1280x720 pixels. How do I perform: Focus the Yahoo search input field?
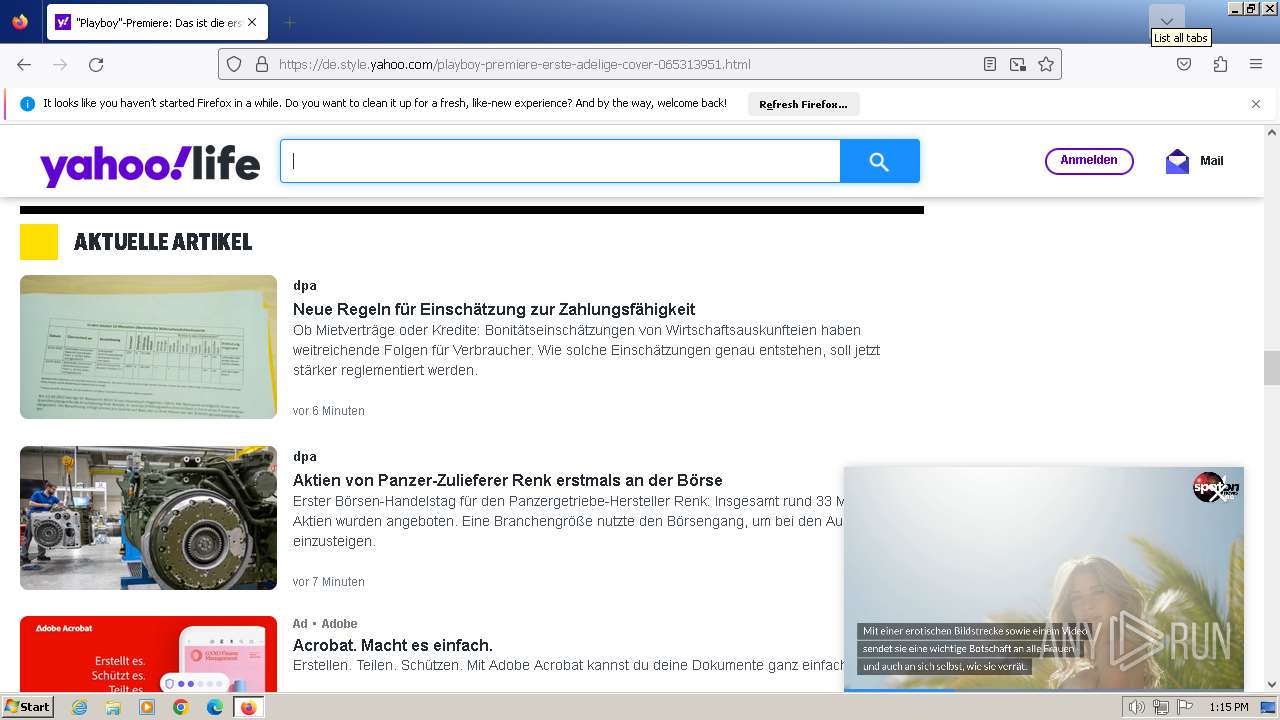click(560, 161)
